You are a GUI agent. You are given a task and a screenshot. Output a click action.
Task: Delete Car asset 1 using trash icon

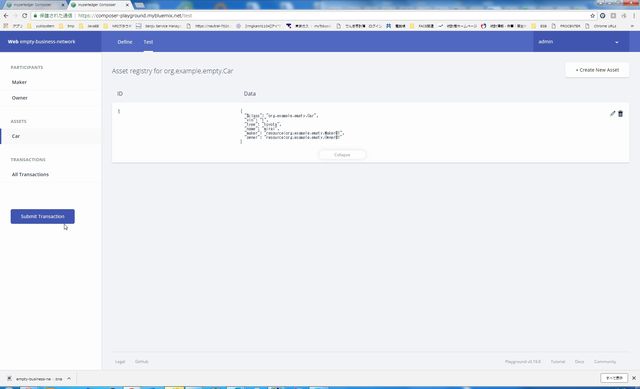click(x=620, y=113)
